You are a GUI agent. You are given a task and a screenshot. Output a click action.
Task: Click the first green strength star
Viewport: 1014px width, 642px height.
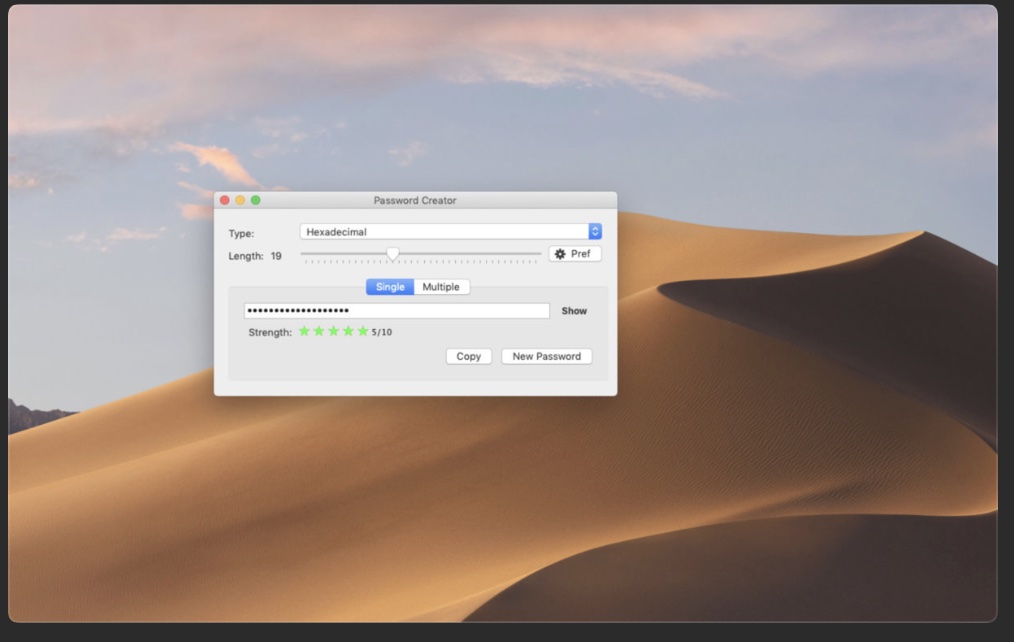[x=304, y=332]
